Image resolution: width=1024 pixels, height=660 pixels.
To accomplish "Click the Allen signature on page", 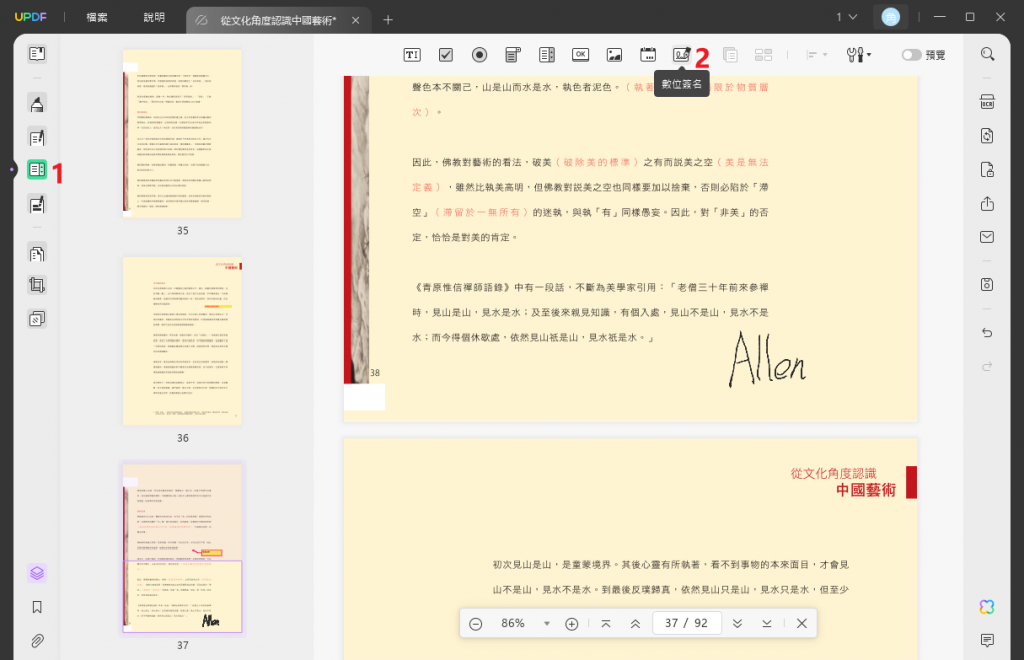I will (x=767, y=360).
